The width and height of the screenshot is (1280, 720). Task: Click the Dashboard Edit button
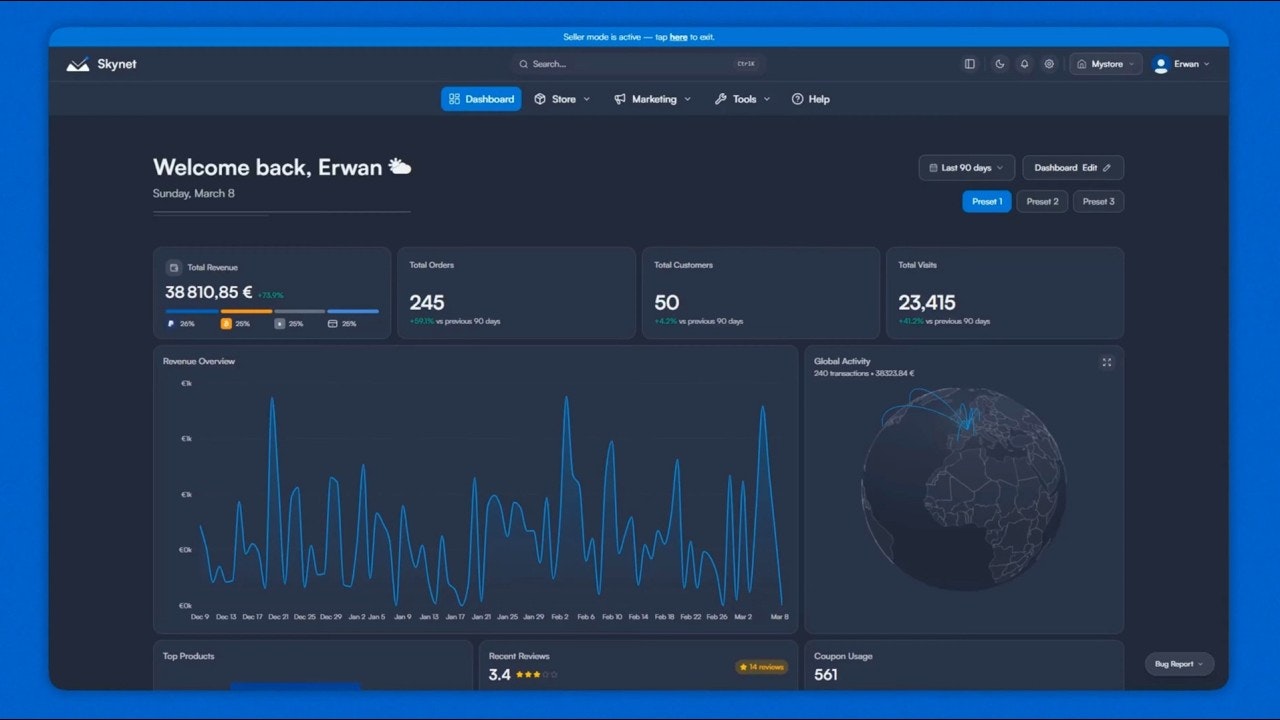(x=1072, y=168)
